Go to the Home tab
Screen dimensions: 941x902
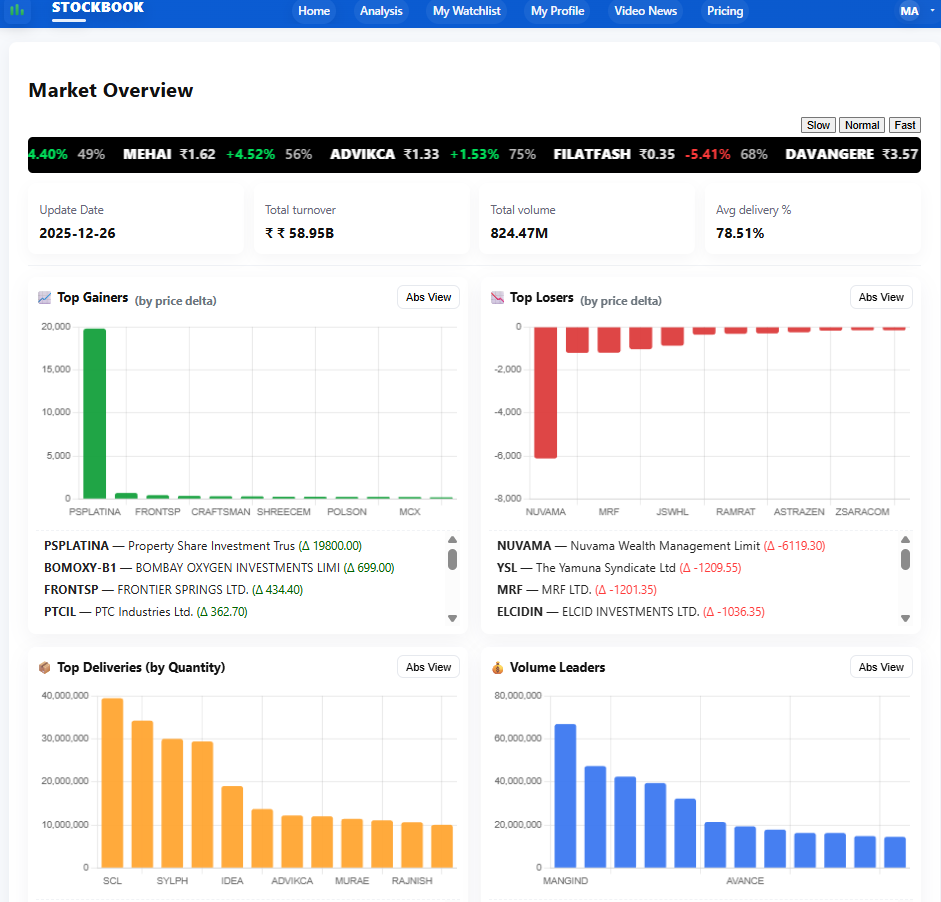[314, 11]
